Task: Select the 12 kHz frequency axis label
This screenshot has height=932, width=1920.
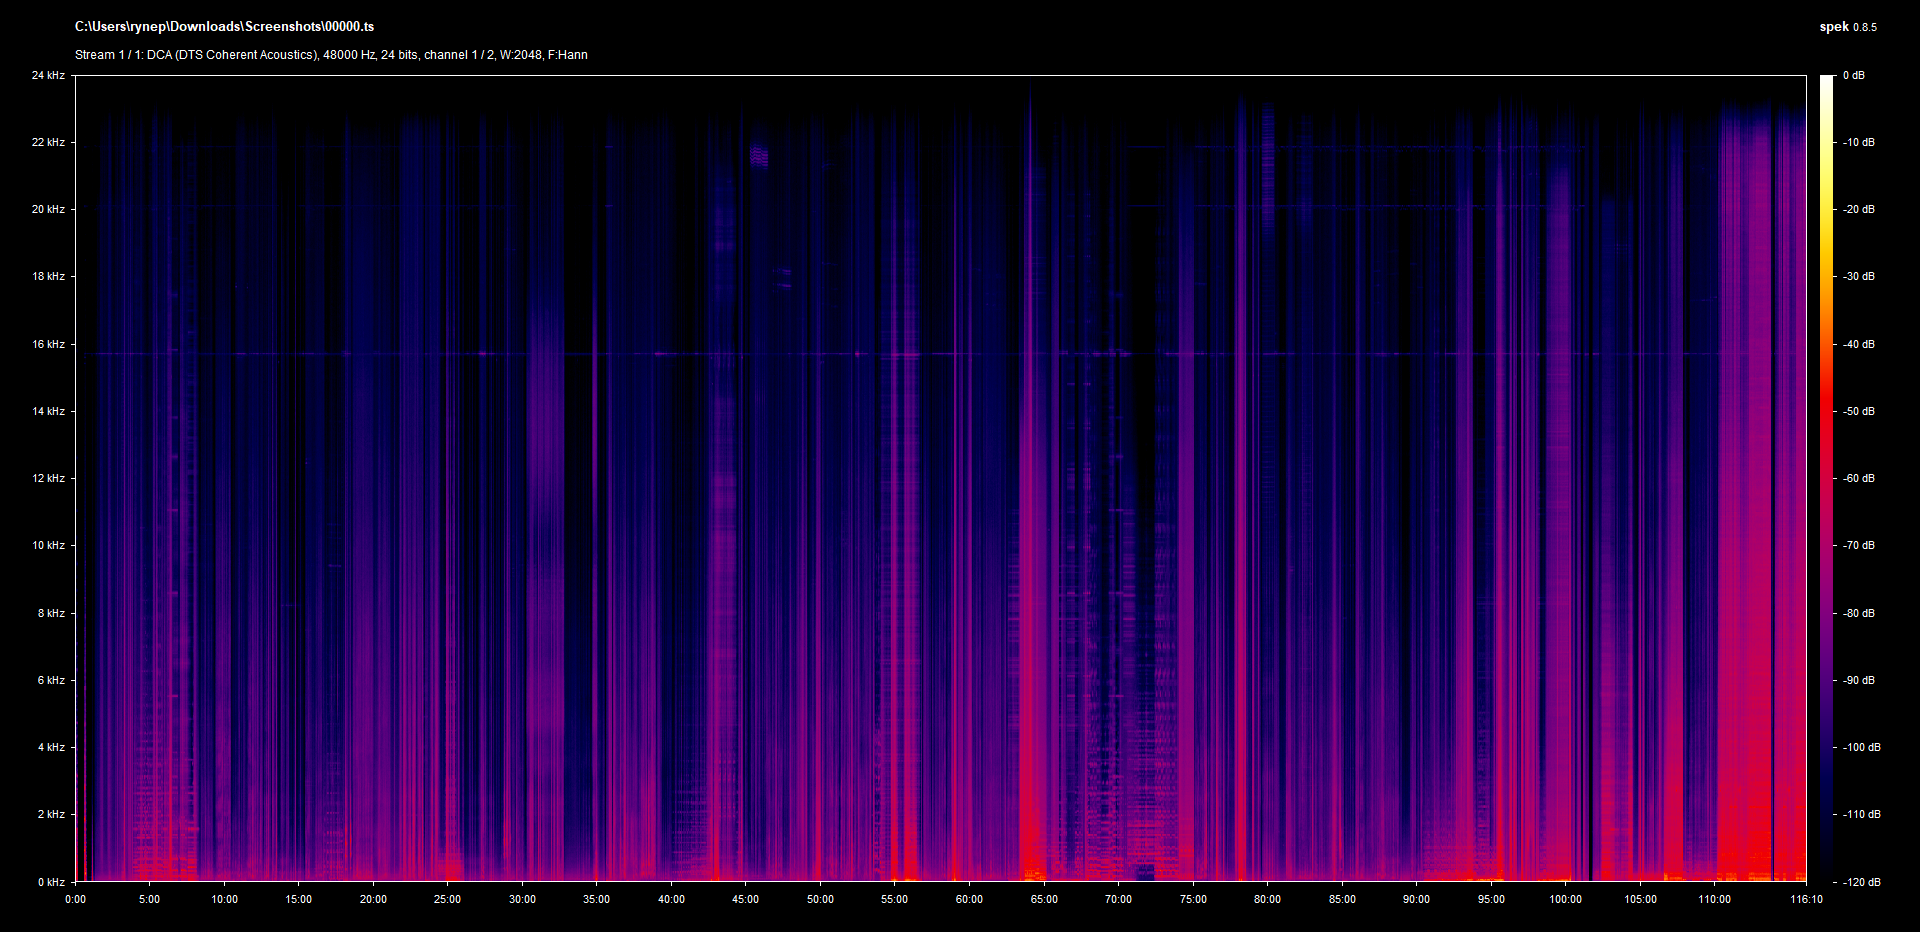Action: [48, 478]
